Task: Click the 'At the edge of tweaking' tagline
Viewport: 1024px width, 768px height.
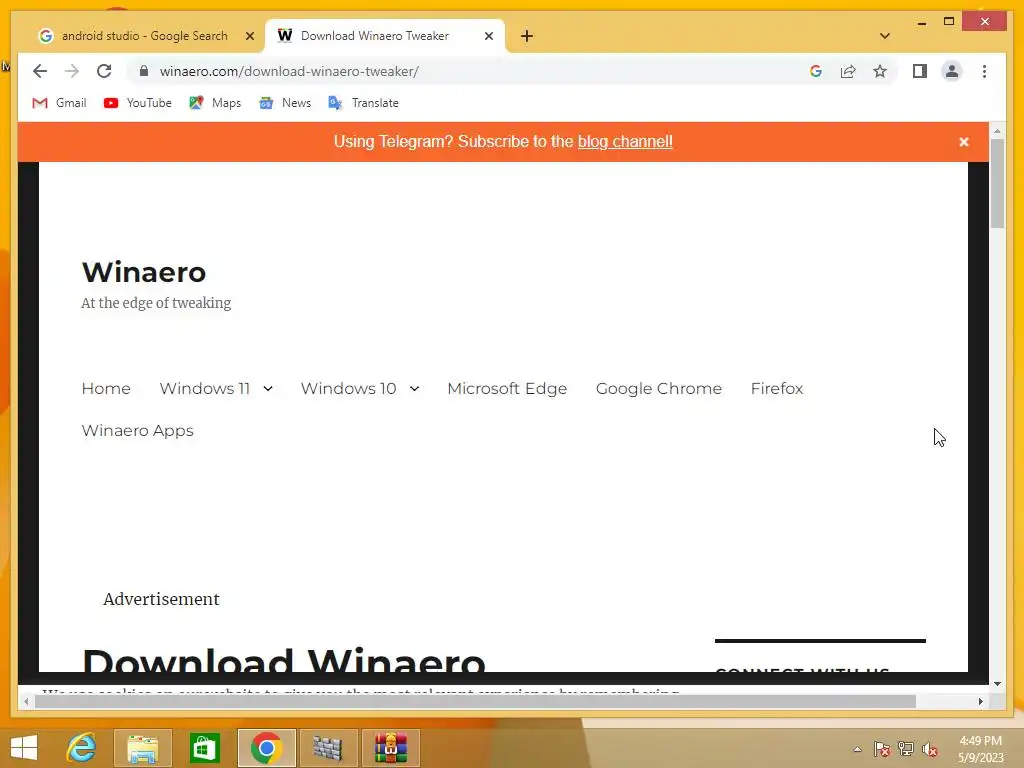Action: (x=156, y=303)
